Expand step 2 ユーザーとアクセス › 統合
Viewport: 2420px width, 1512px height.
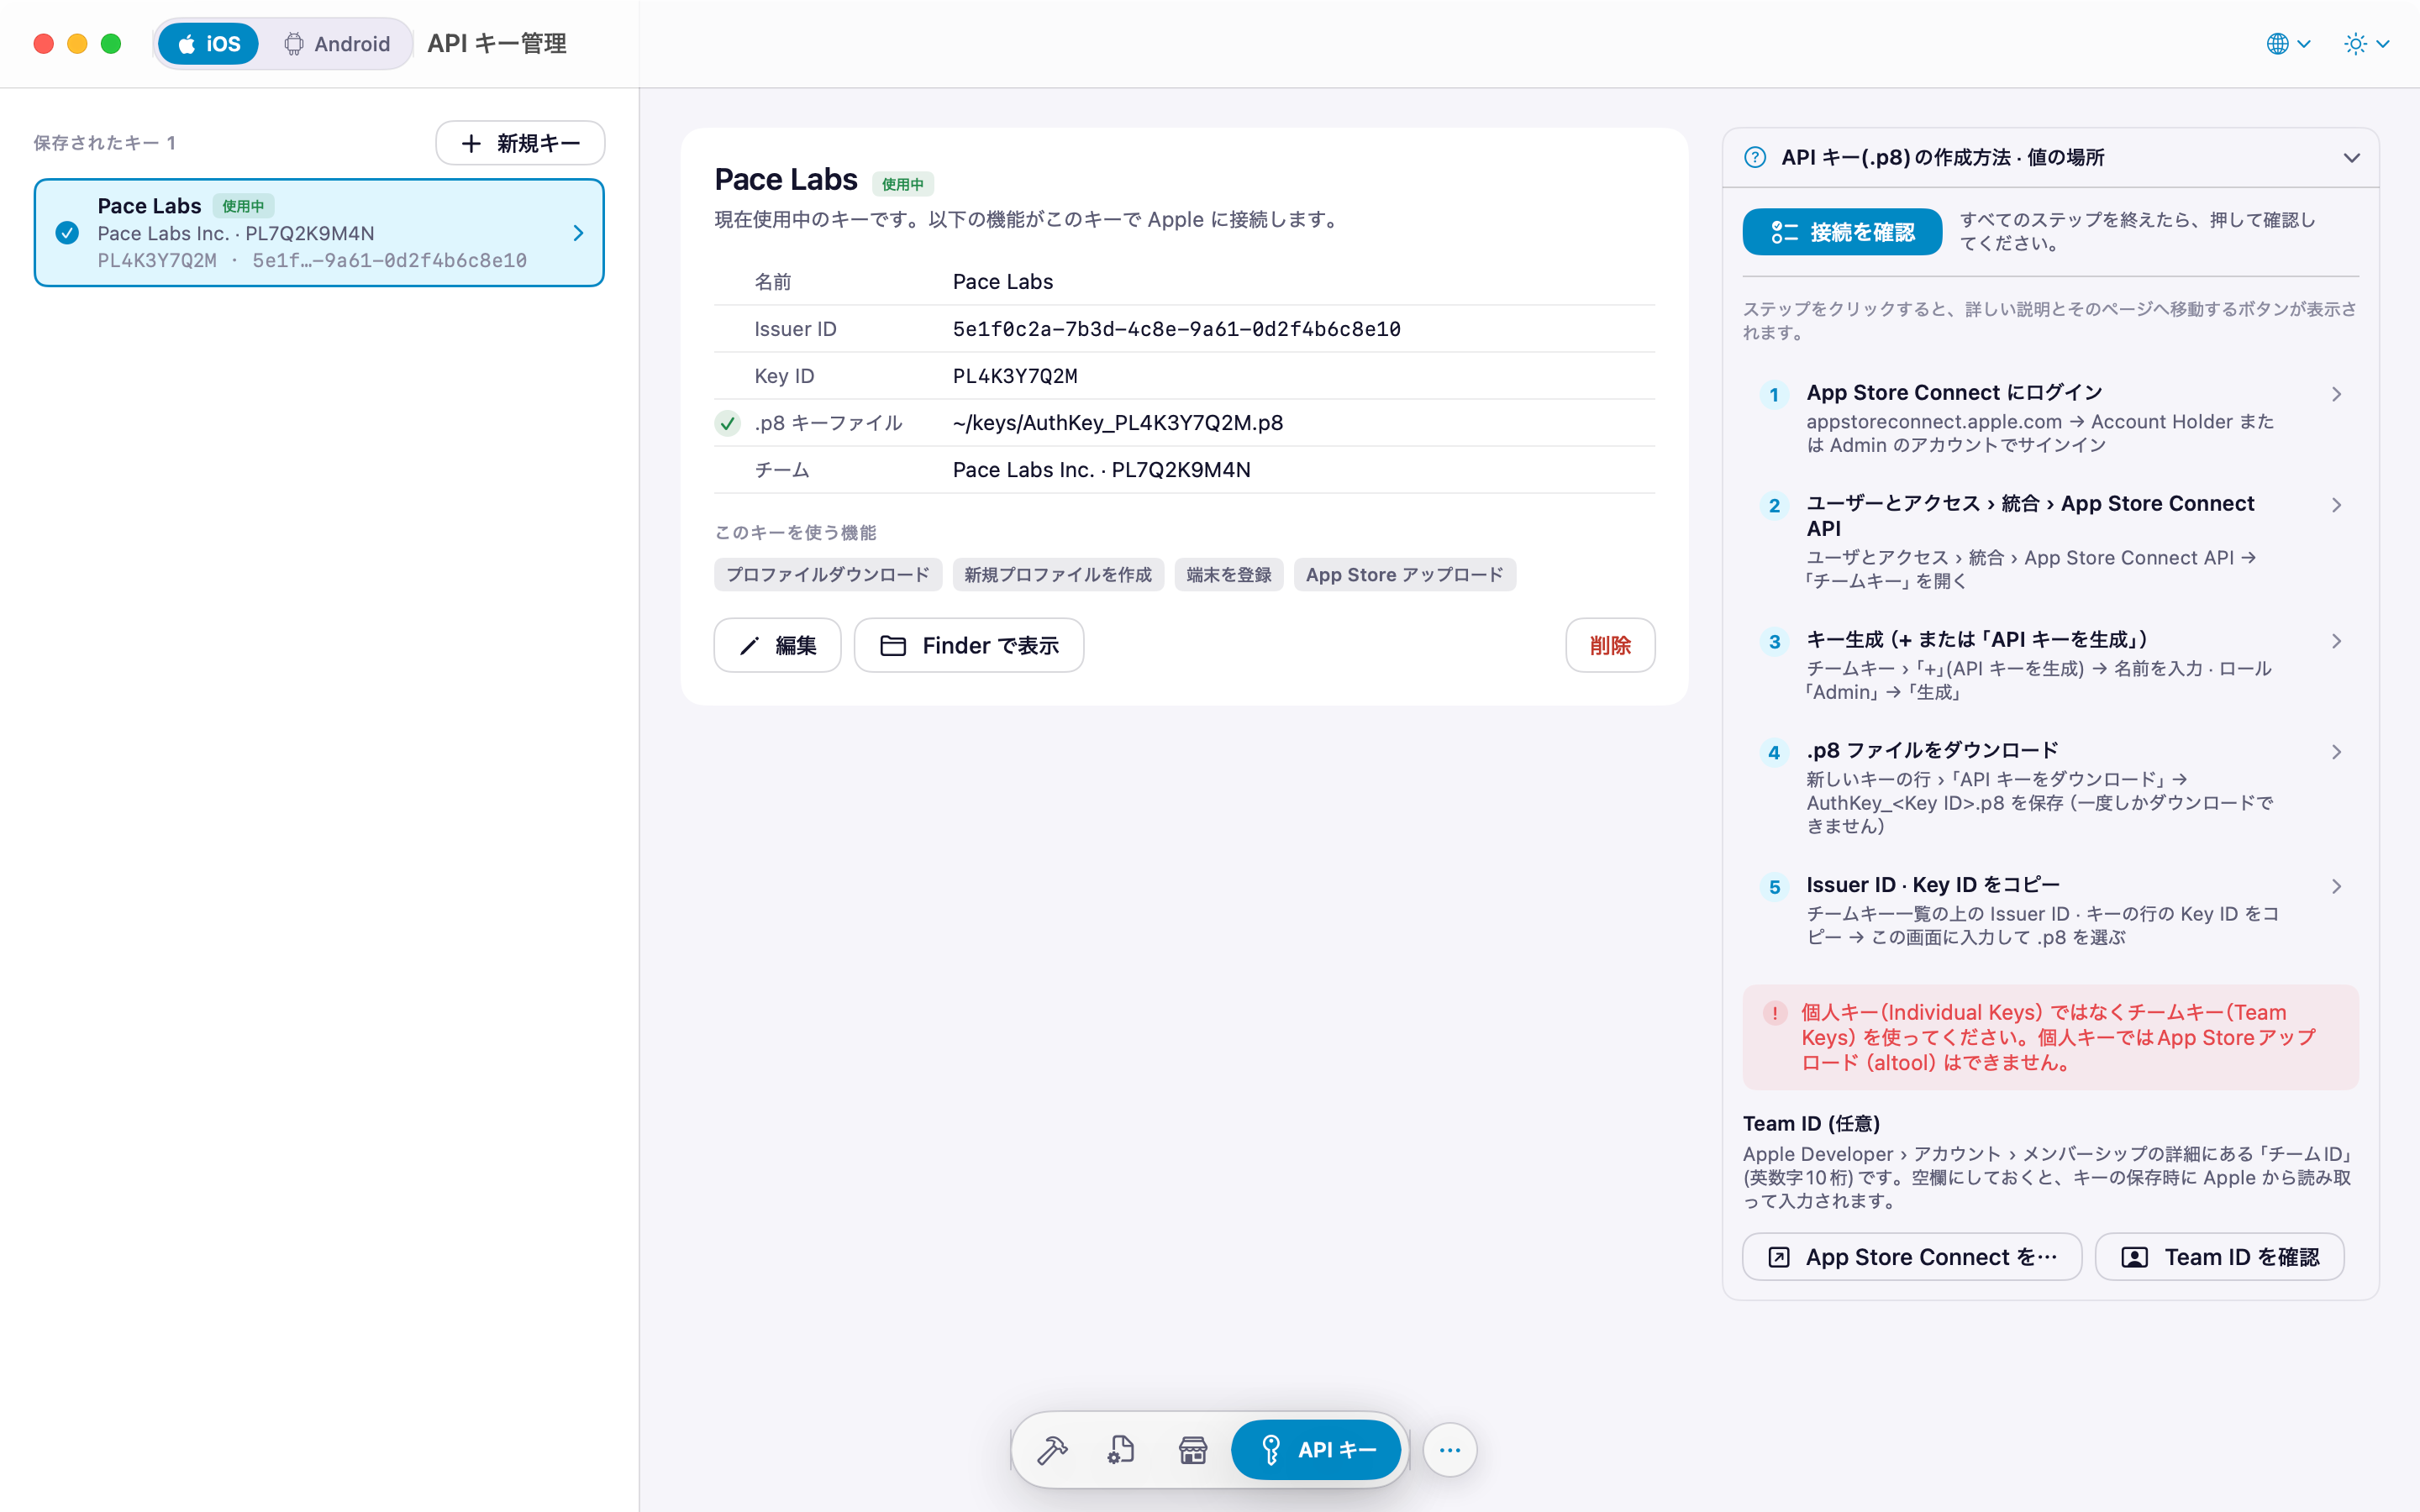click(2050, 541)
